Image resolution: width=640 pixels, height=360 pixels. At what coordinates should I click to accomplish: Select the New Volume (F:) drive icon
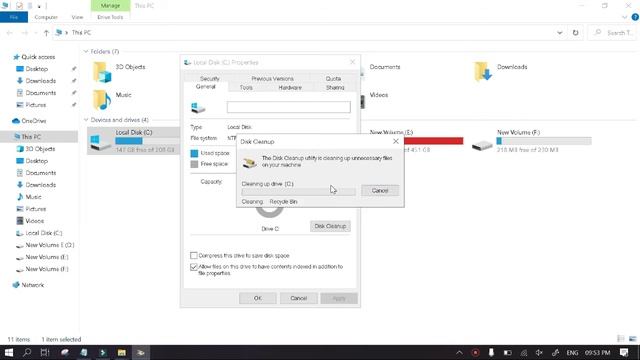[482, 145]
